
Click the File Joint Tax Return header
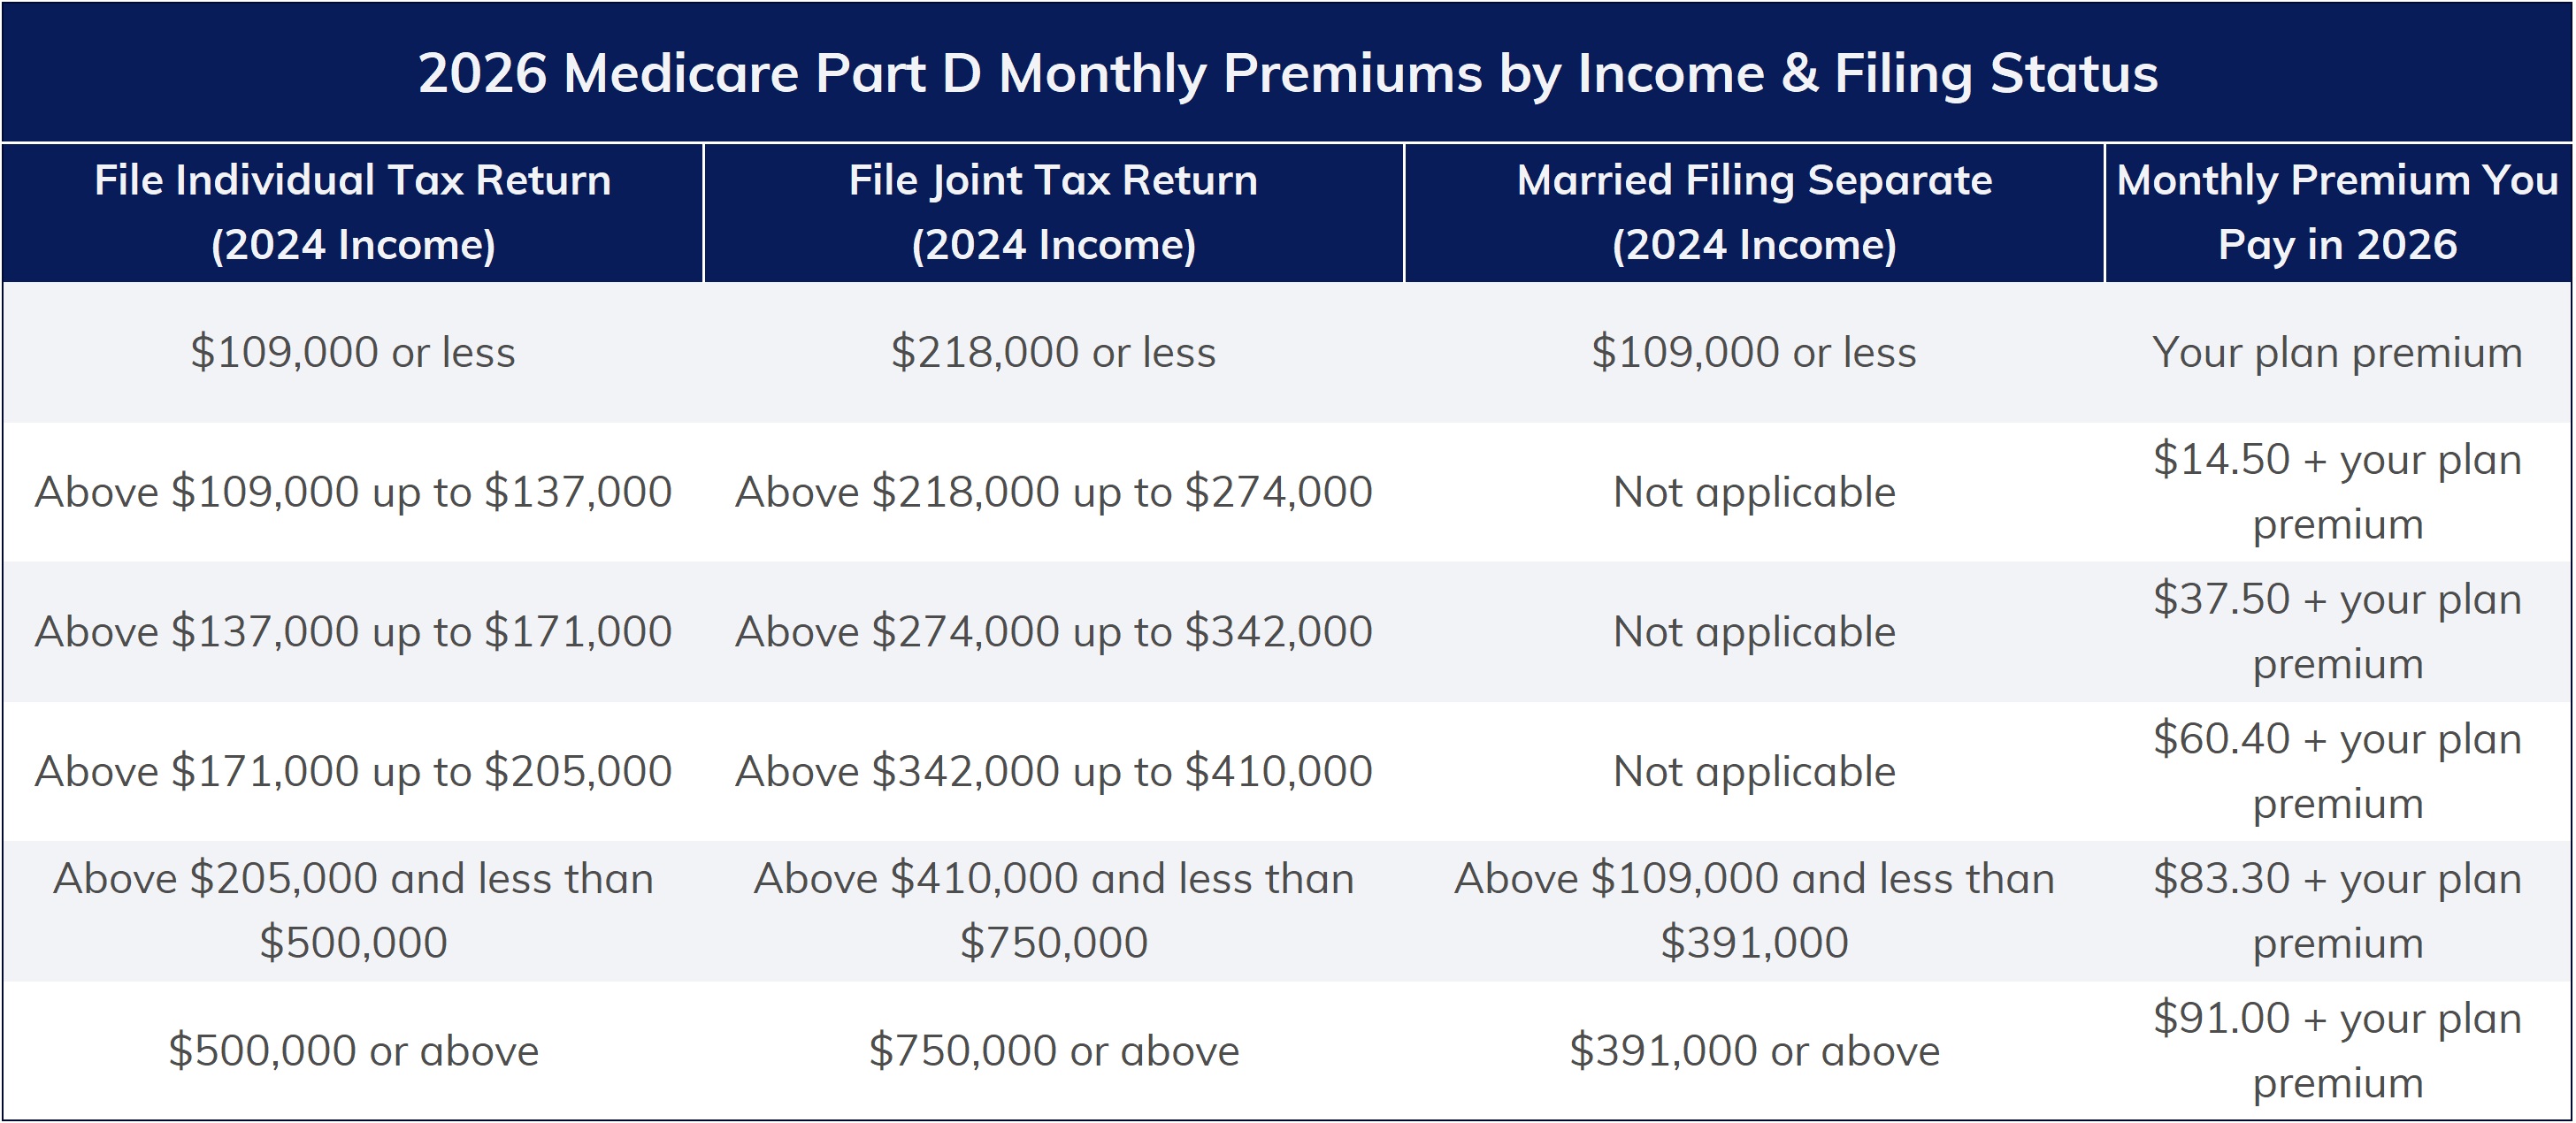coord(1053,212)
